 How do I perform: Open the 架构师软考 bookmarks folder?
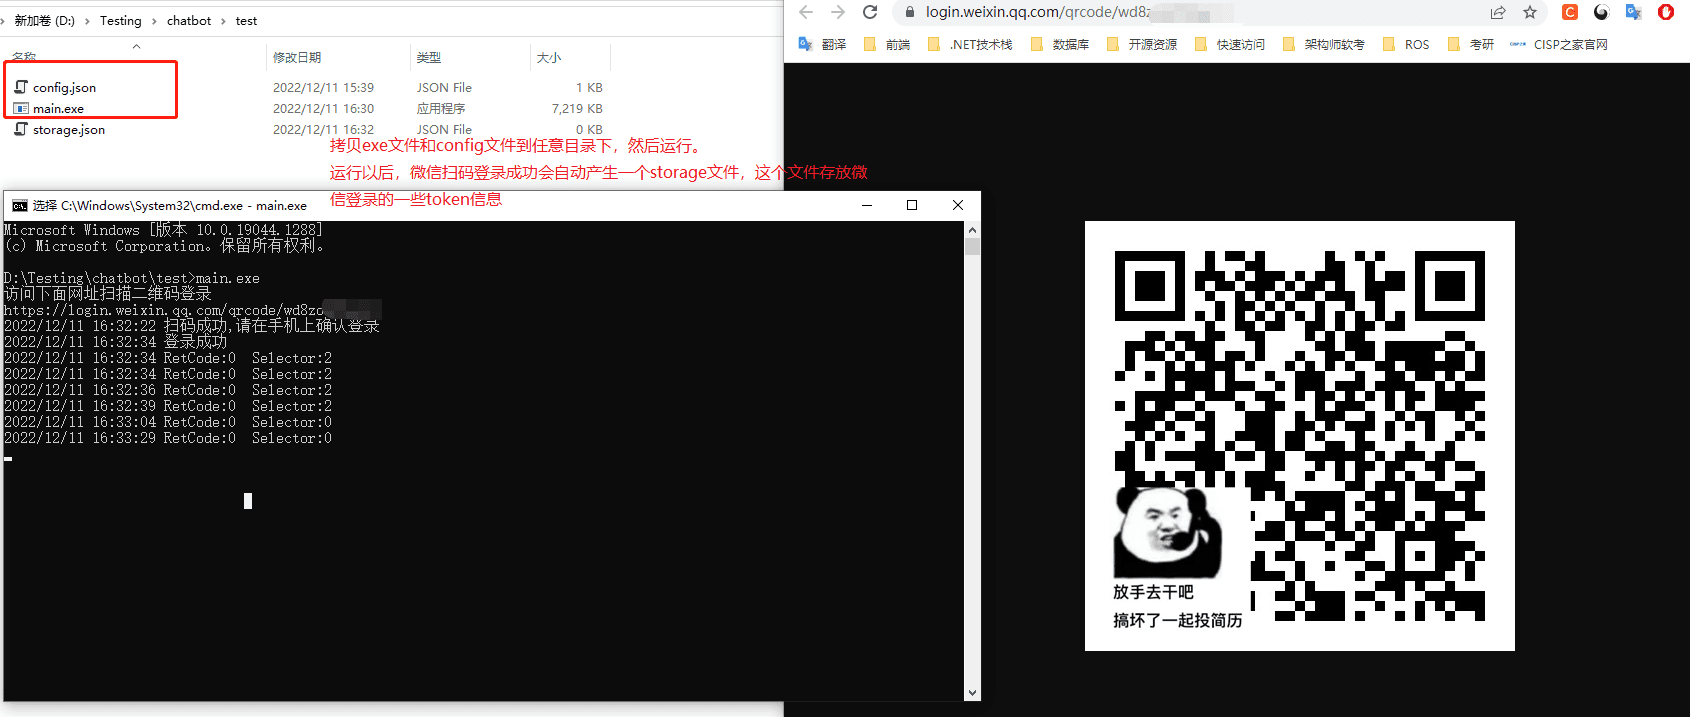tap(1324, 44)
